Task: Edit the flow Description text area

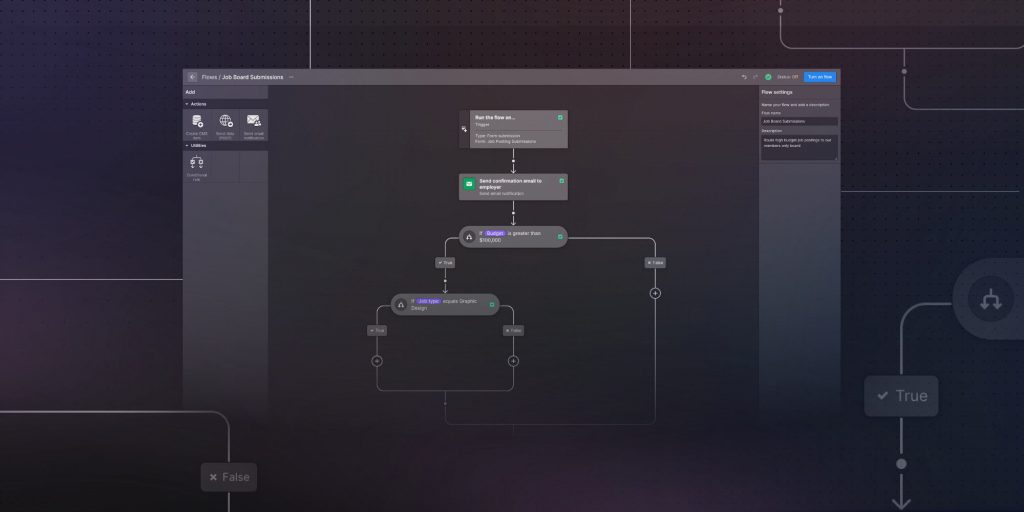Action: [x=799, y=148]
